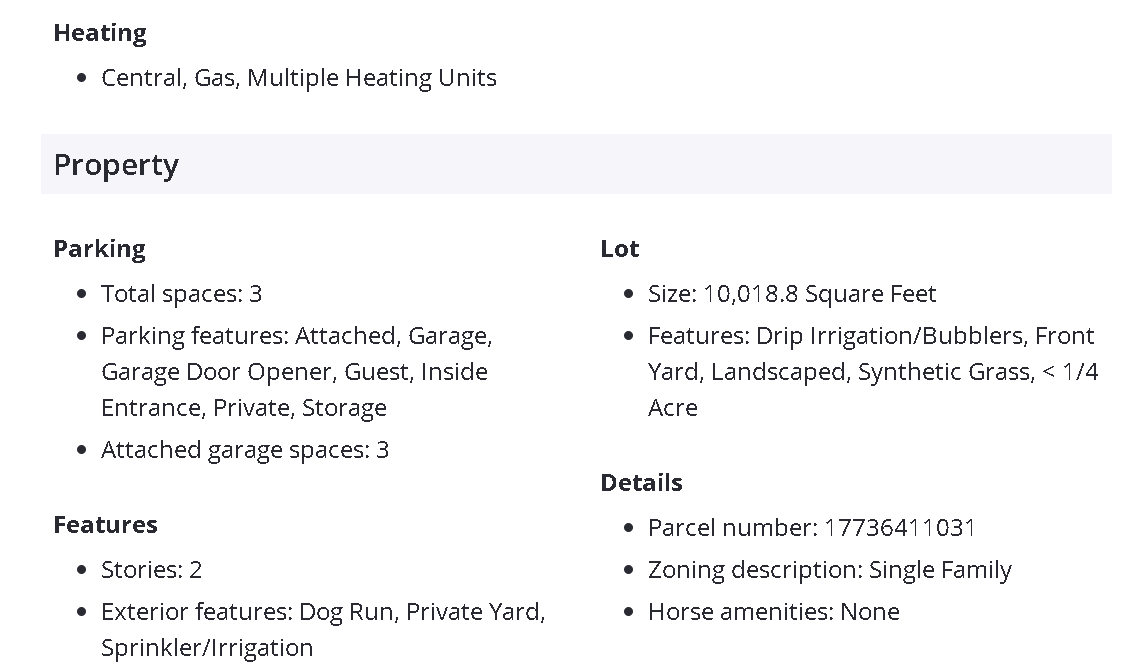Click the lot size 10,018.8 Square Feet
This screenshot has height=670, width=1140.
819,294
